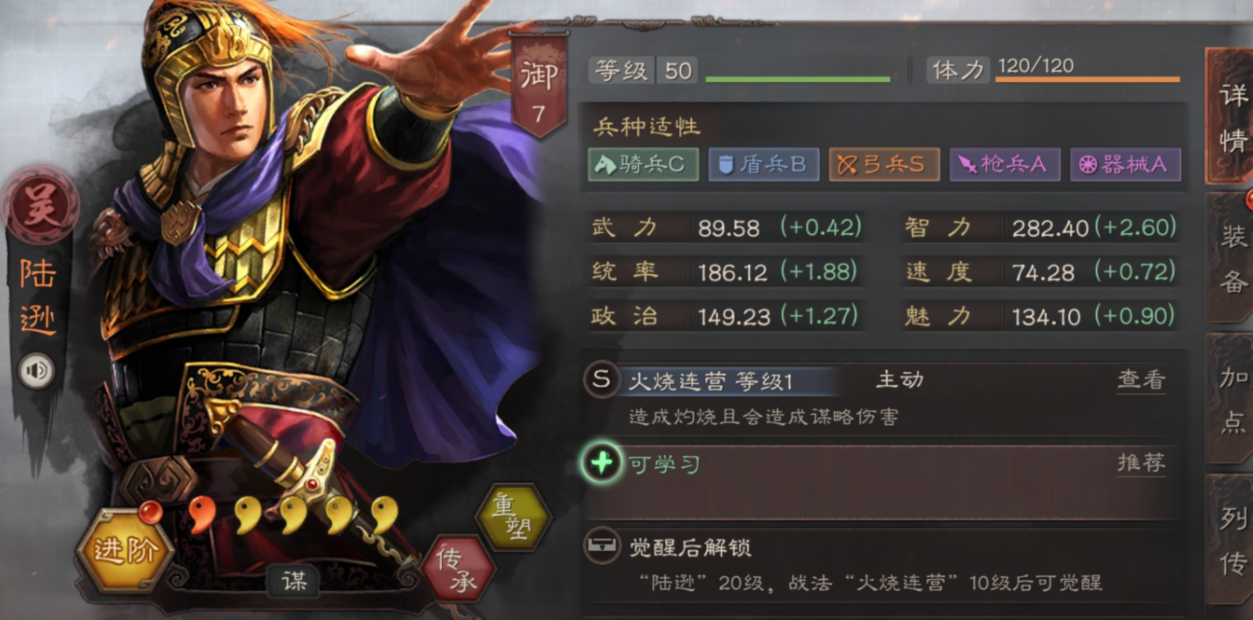The height and width of the screenshot is (620, 1253).
Task: Tap the 吴 faction emblem
Action: [40, 208]
